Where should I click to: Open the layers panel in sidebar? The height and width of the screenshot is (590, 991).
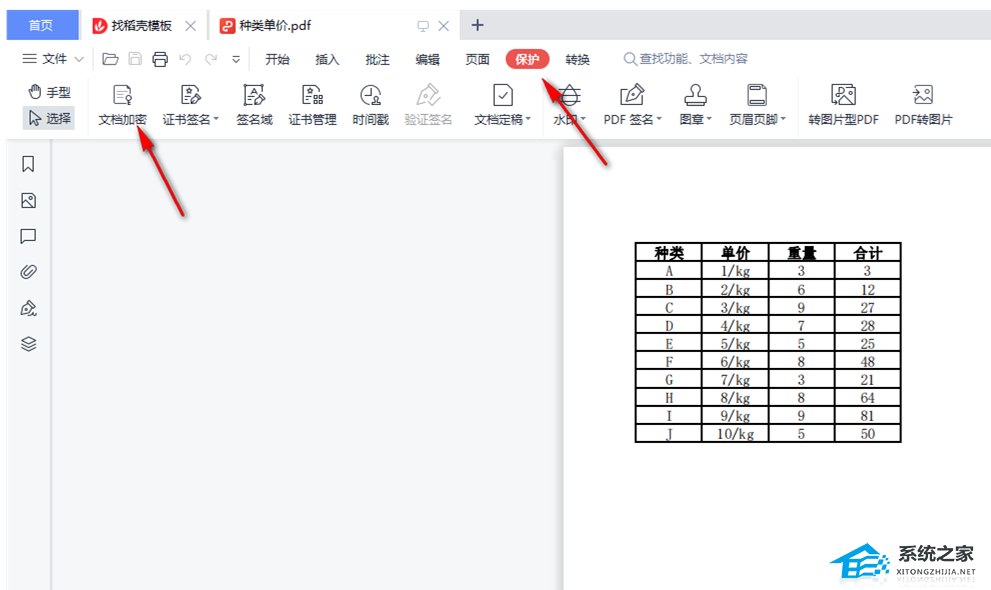28,344
